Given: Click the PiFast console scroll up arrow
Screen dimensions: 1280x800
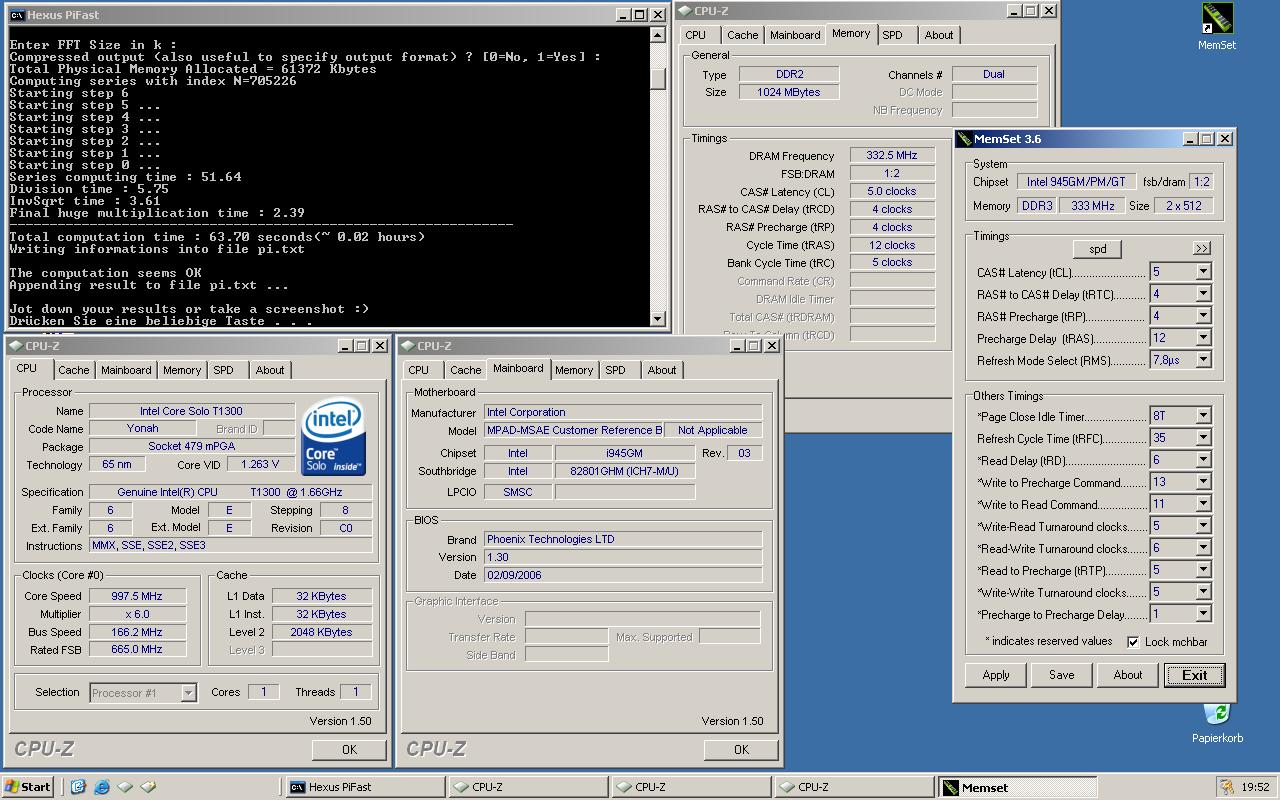Looking at the screenshot, I should pos(658,35).
